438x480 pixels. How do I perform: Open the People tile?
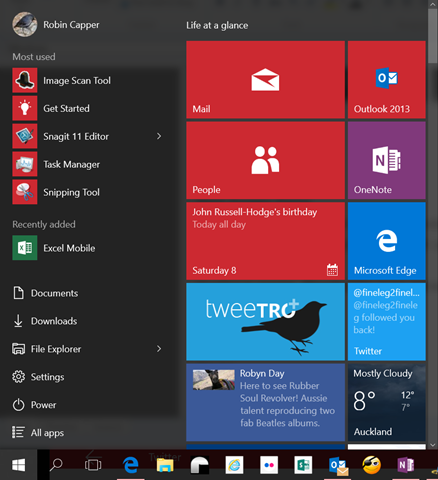(x=265, y=160)
